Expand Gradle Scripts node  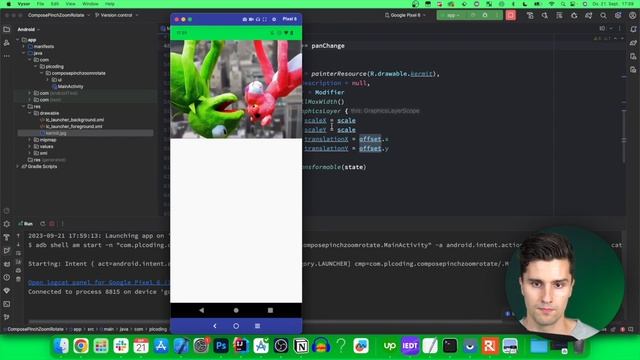(x=18, y=167)
